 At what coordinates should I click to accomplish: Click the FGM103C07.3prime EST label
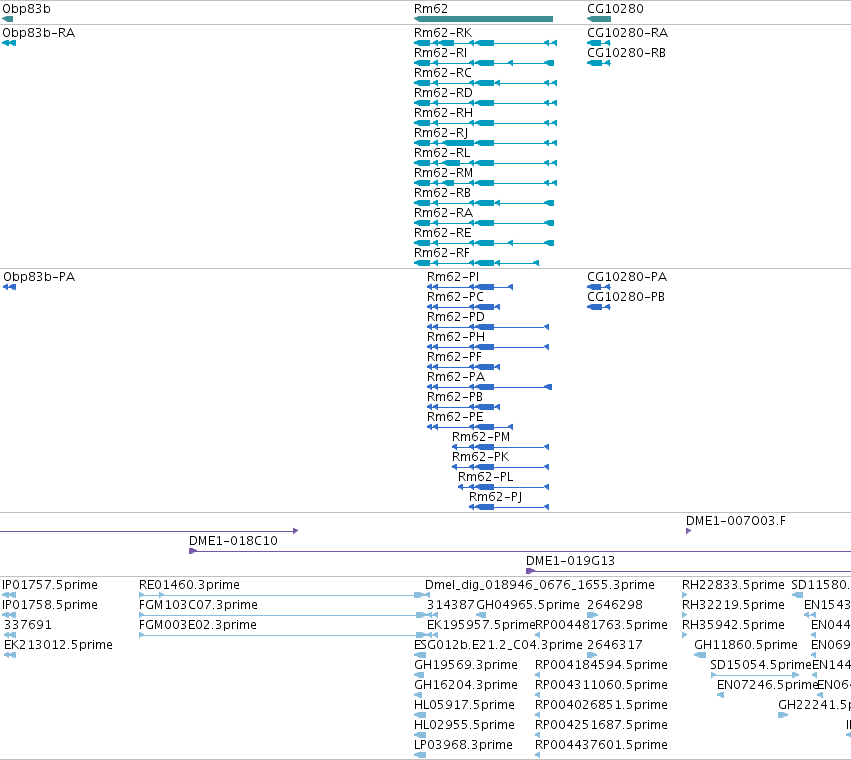pos(198,605)
